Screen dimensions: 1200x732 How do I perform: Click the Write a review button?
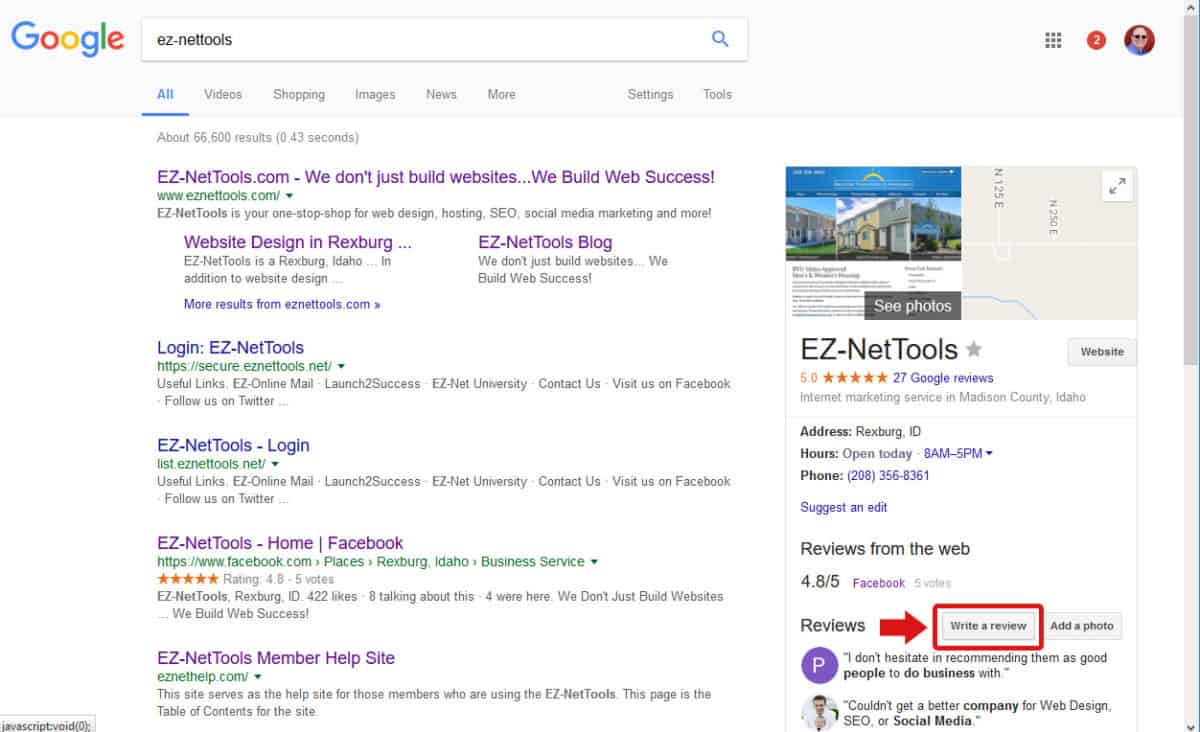[x=988, y=626]
